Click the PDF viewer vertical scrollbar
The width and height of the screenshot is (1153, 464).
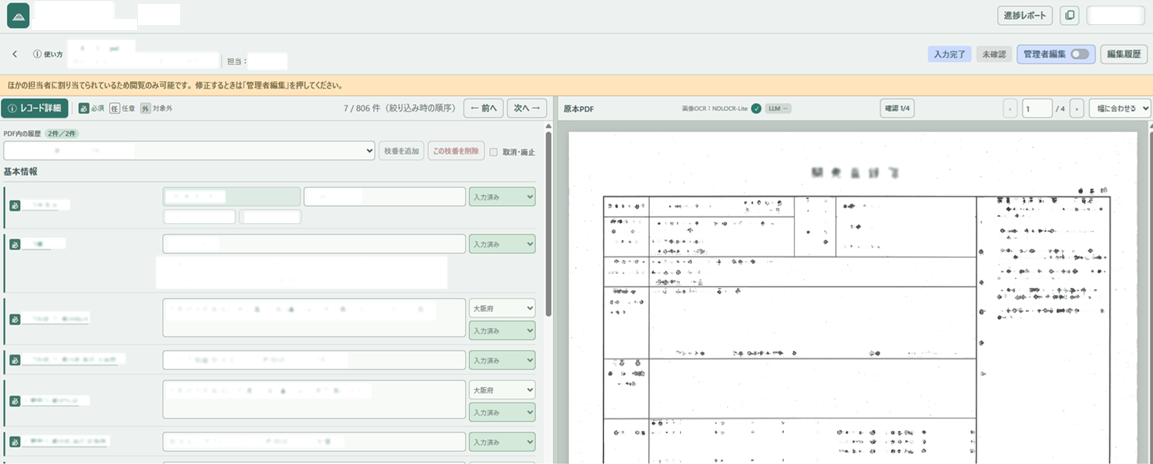click(x=1149, y=293)
